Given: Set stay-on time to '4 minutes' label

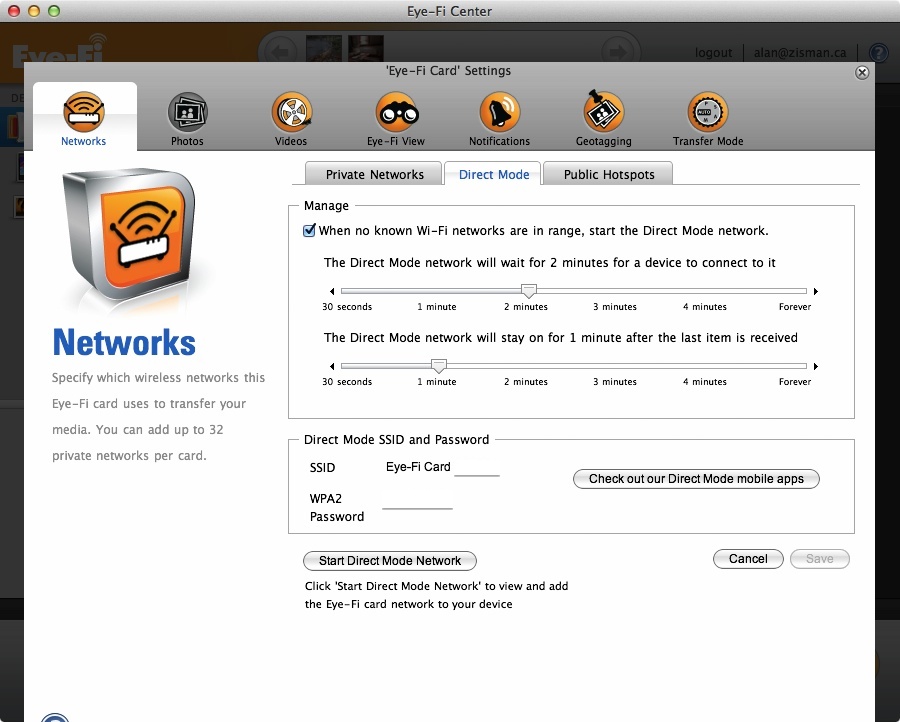Looking at the screenshot, I should point(704,382).
